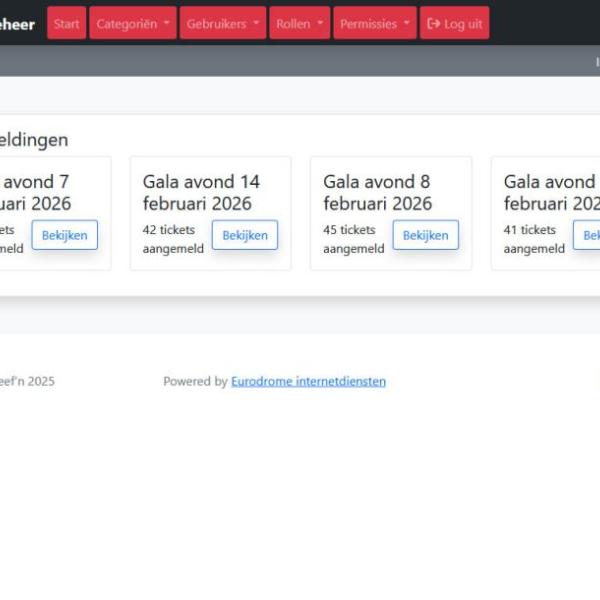This screenshot has width=600, height=600.
Task: Click the Gala avond 7 februari card title
Action: point(35,193)
